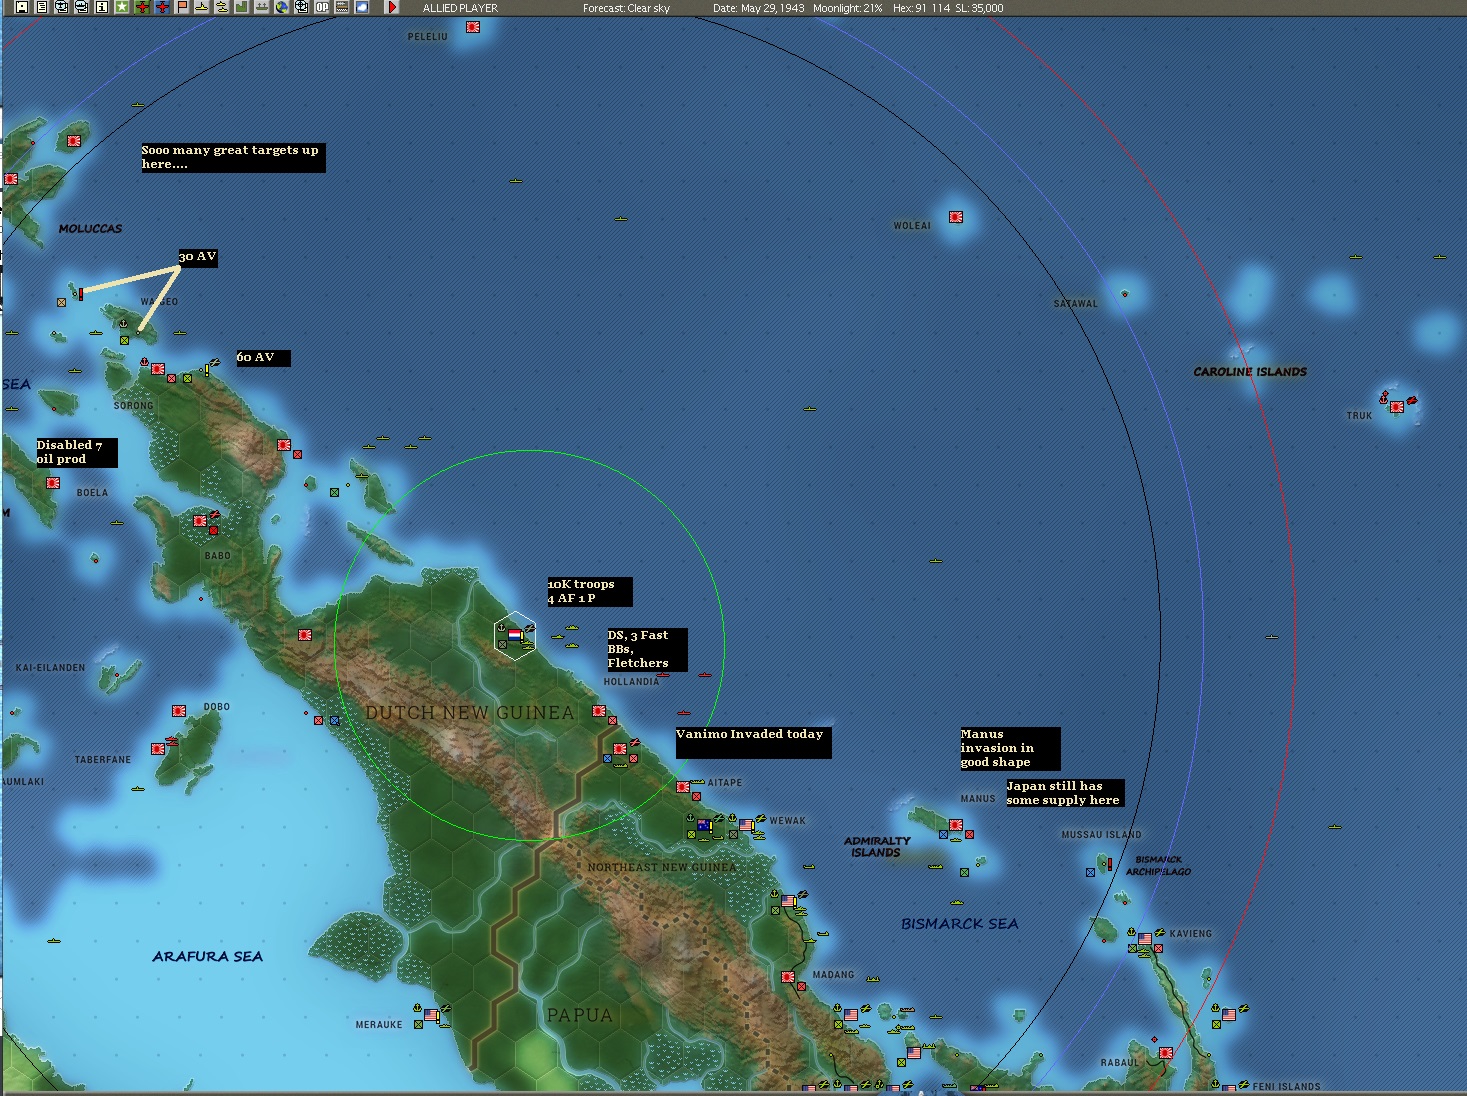1467x1096 pixels.
Task: Click 'Japan still has some supply here' note
Action: point(1065,793)
